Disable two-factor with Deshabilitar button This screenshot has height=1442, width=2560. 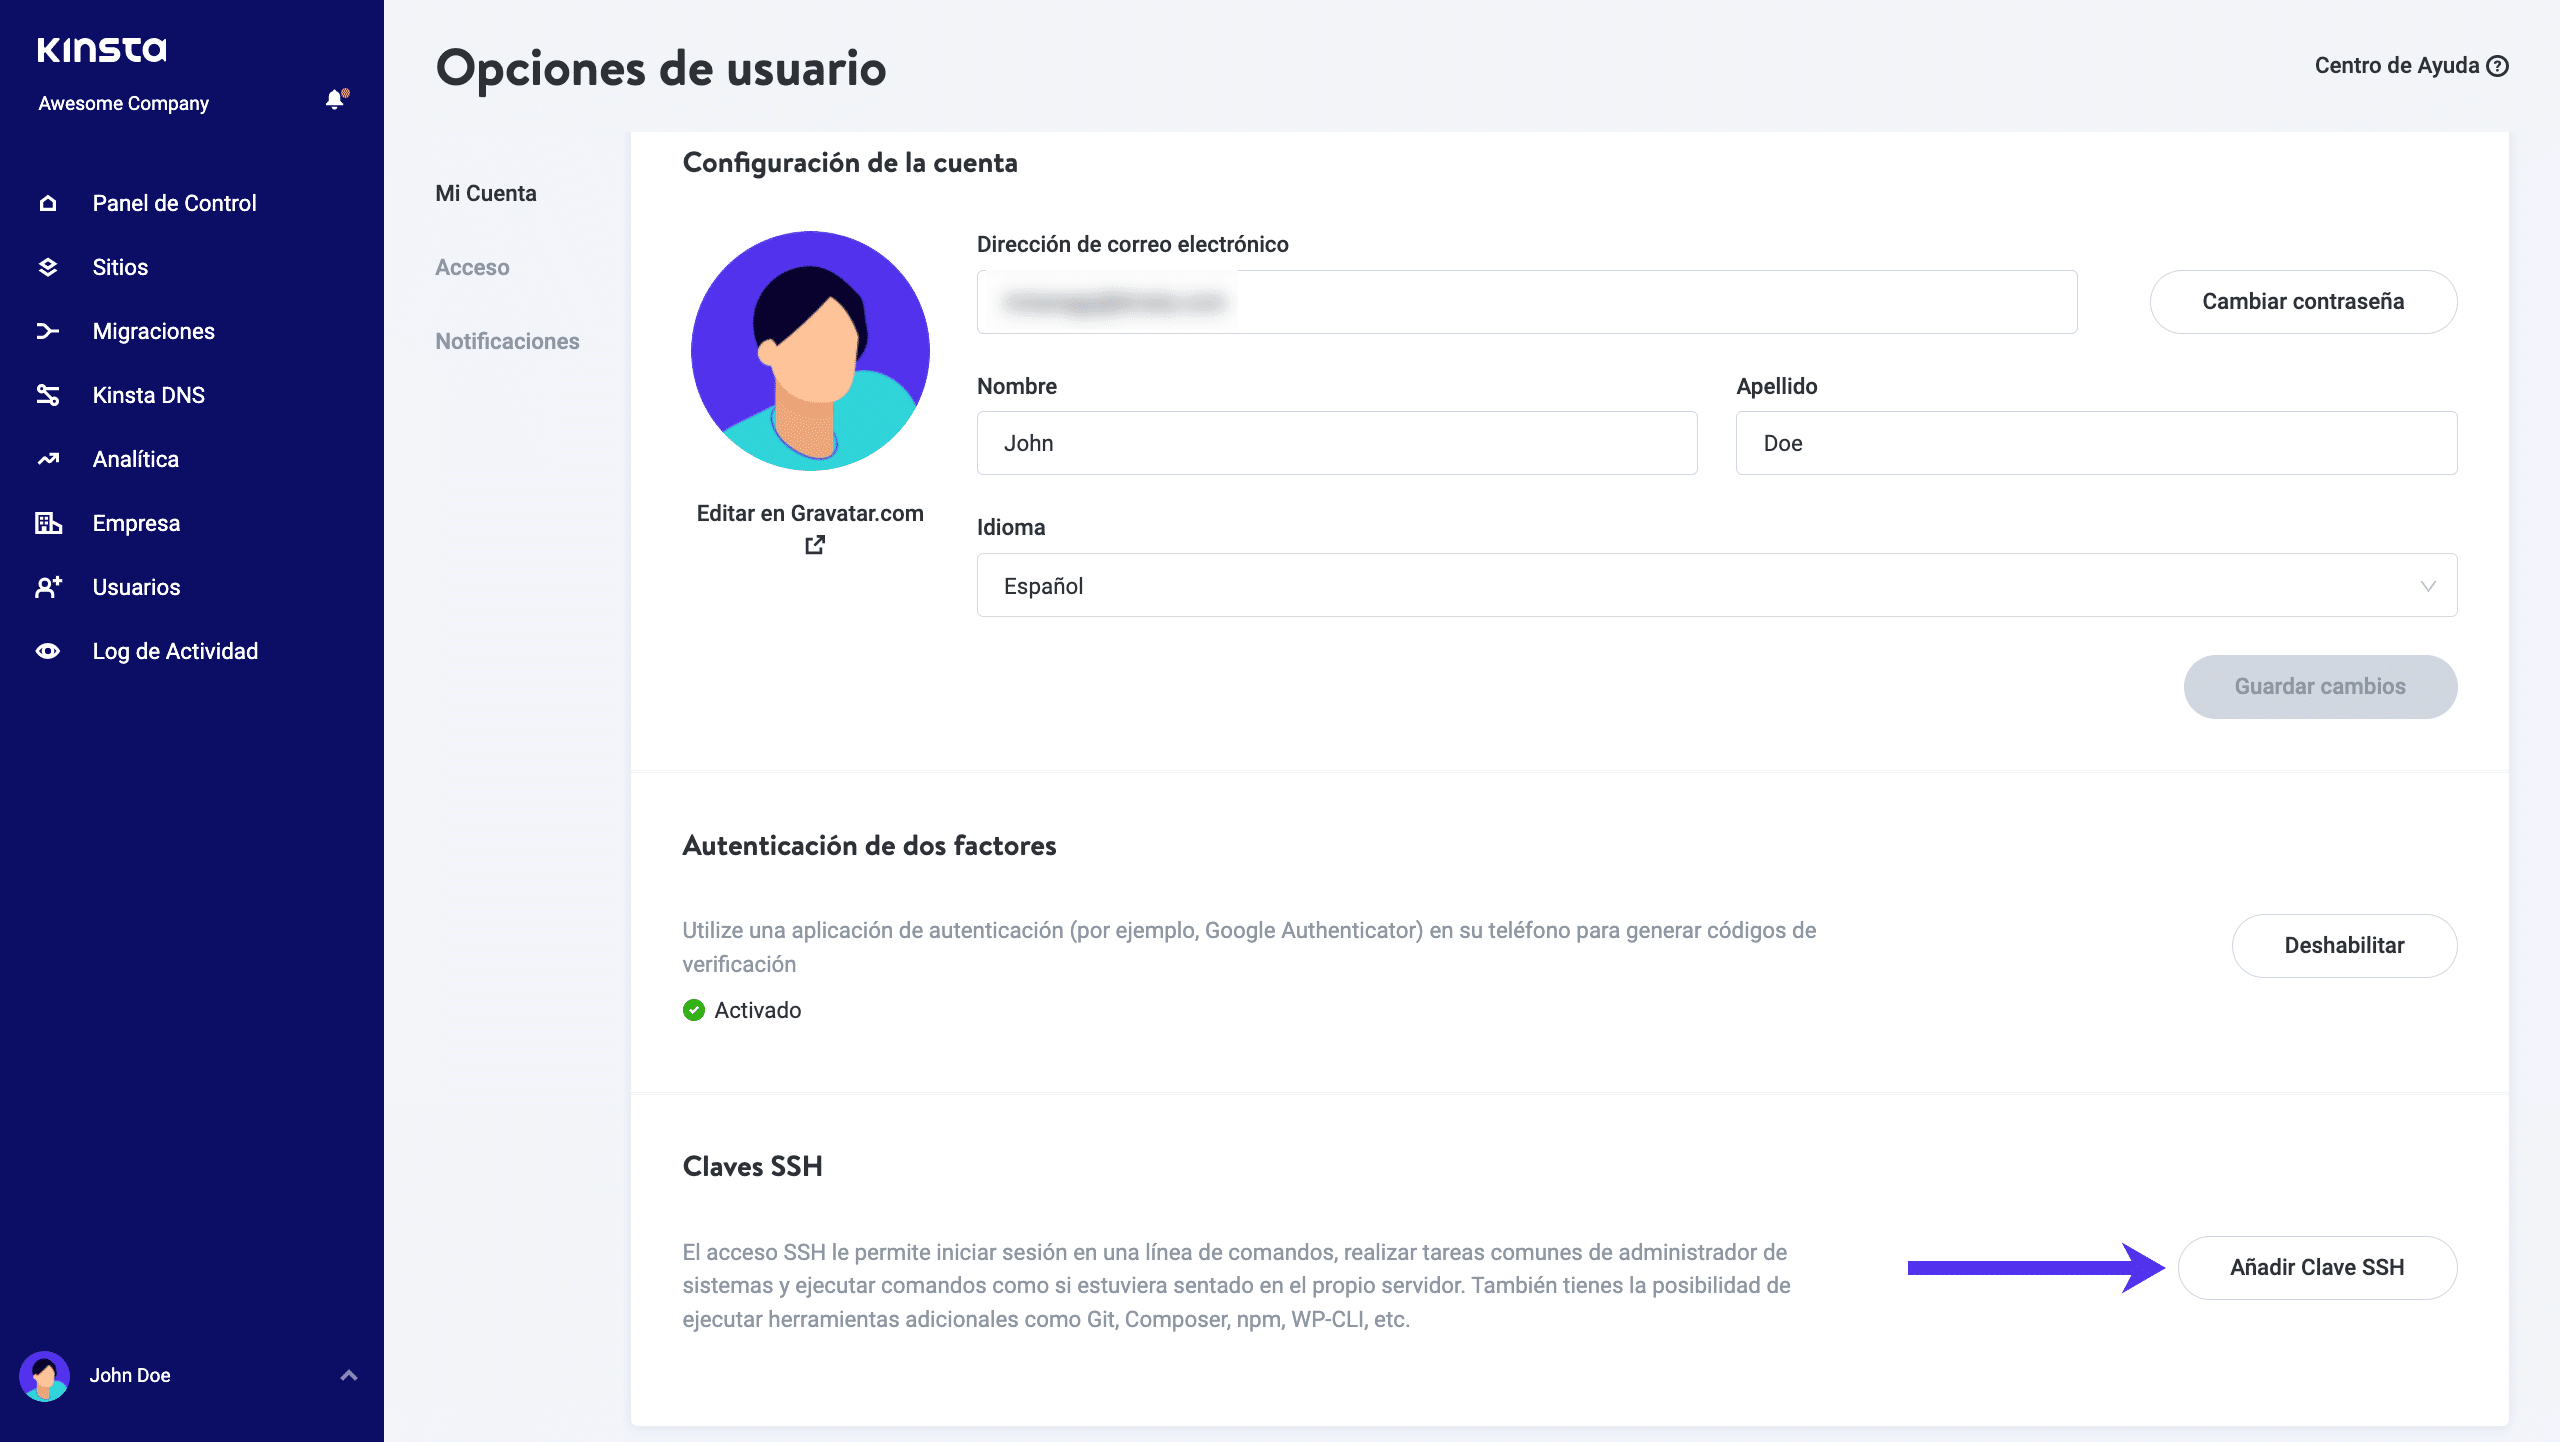click(x=2344, y=945)
